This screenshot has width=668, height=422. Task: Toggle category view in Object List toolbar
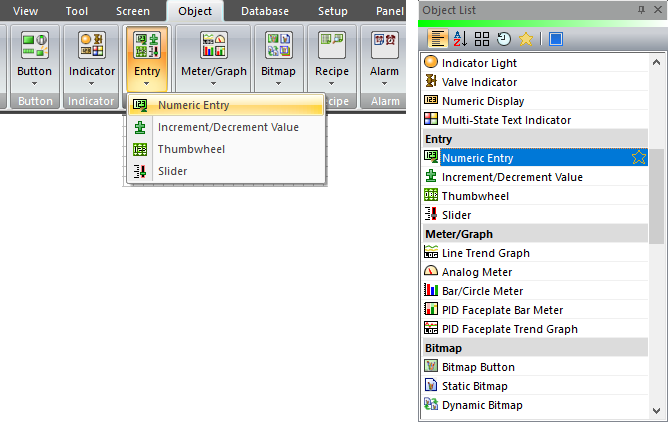(436, 39)
